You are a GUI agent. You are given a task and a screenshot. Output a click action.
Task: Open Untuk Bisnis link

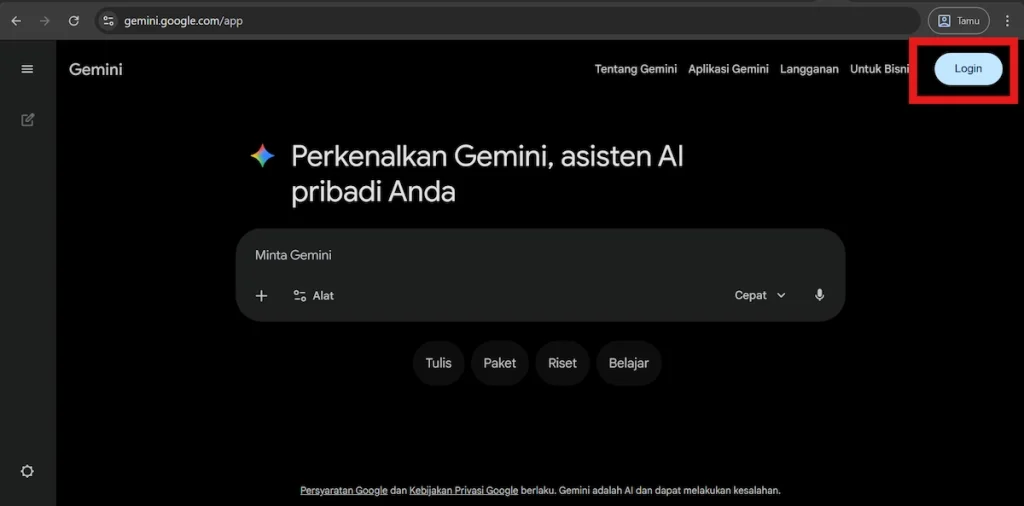click(880, 69)
